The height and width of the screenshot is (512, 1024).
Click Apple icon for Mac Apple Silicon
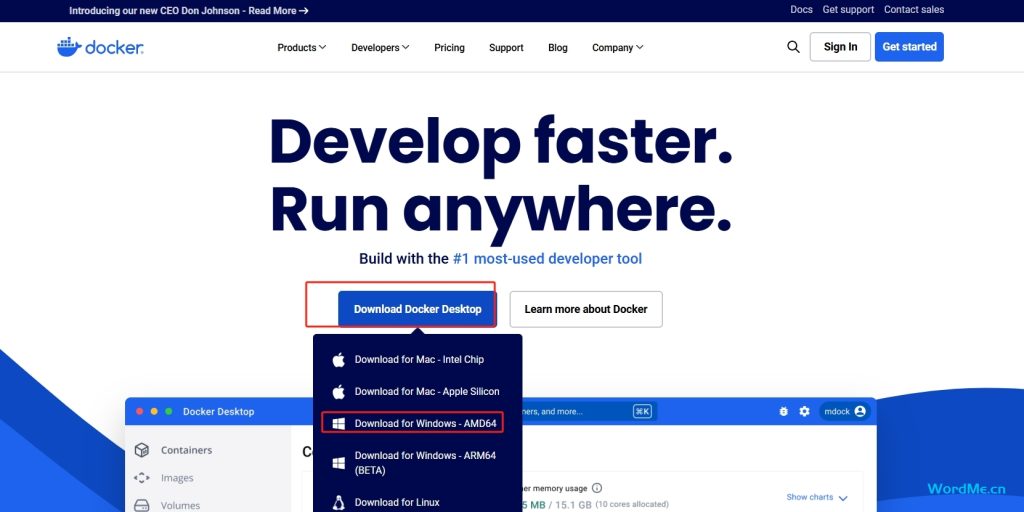(x=338, y=392)
